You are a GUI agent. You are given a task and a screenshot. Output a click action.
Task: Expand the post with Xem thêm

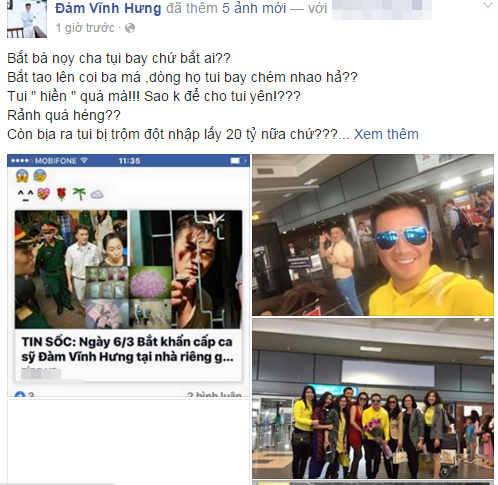pos(386,134)
